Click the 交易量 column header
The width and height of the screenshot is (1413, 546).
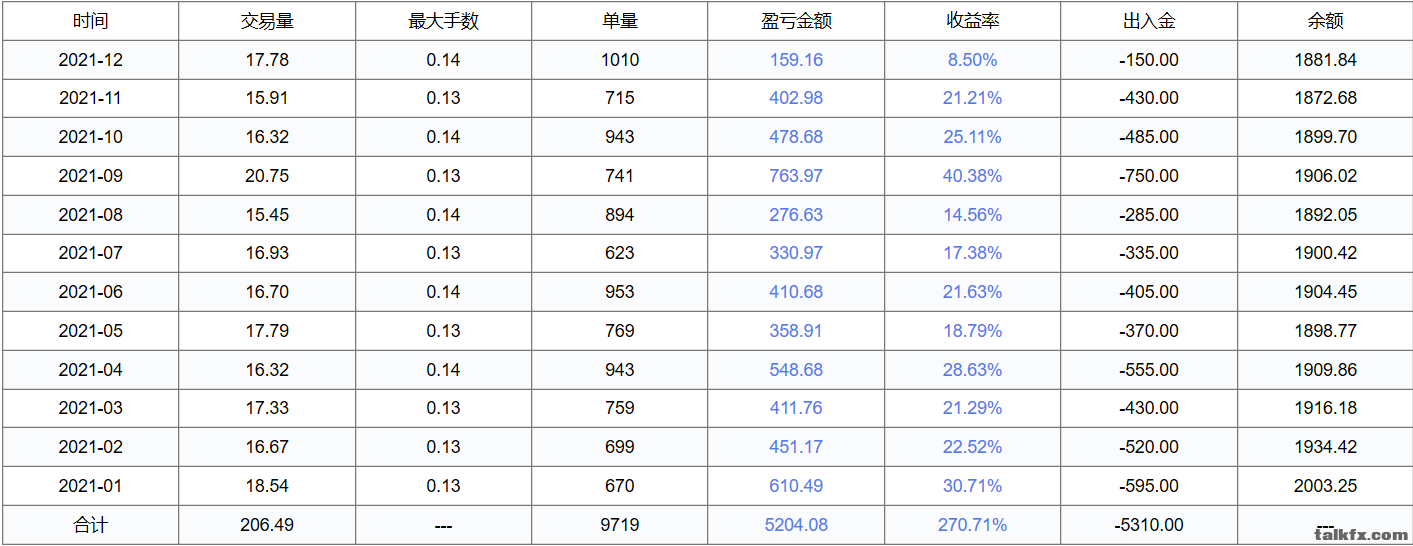pos(267,21)
